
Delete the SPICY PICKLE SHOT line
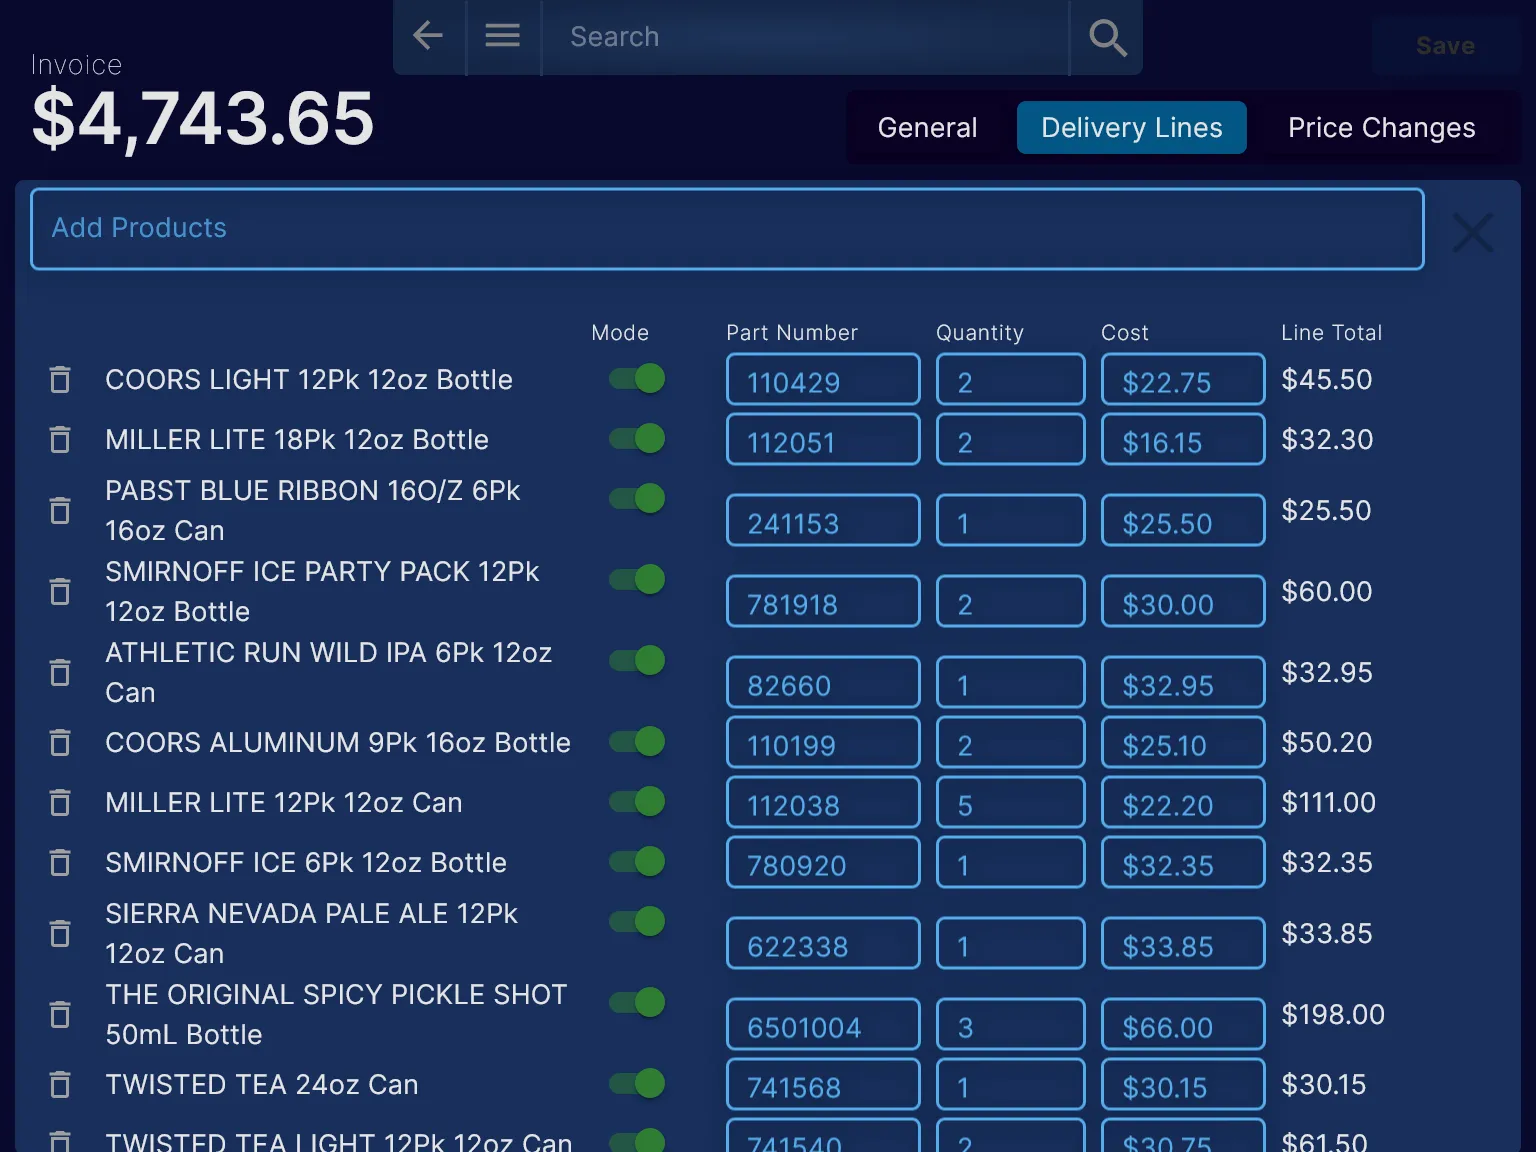click(60, 1014)
